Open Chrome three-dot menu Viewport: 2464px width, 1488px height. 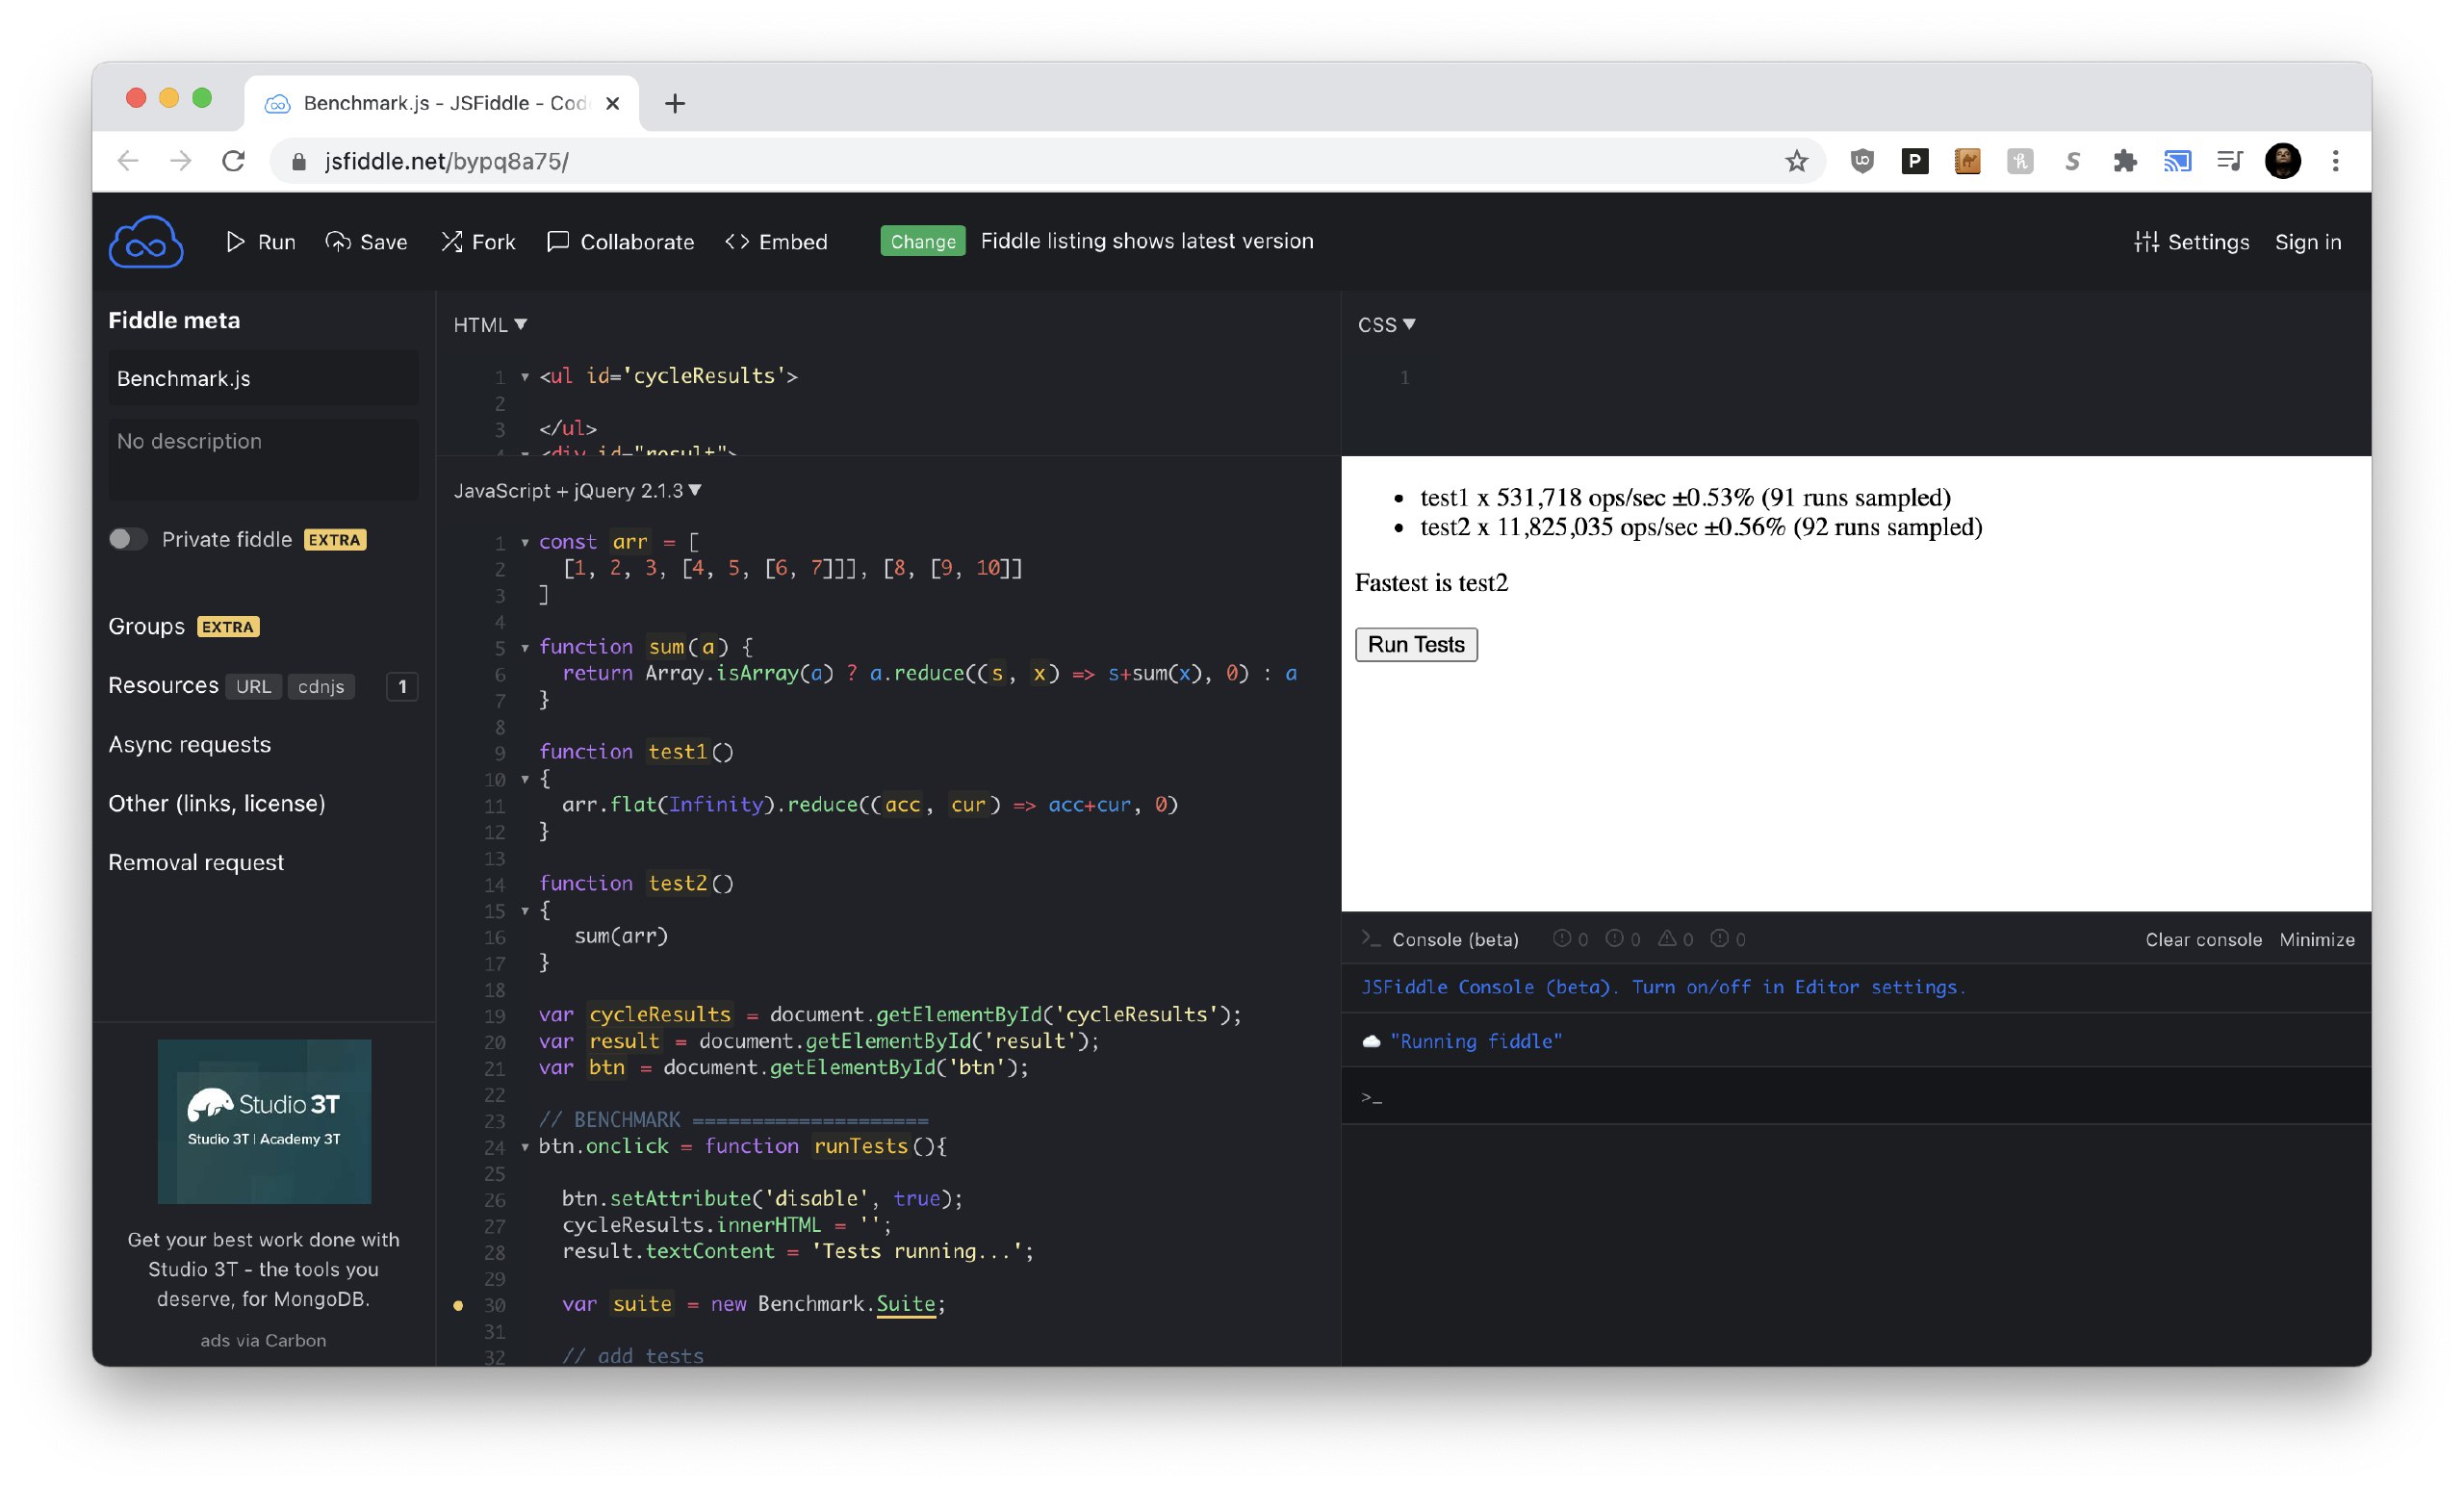click(x=2335, y=161)
